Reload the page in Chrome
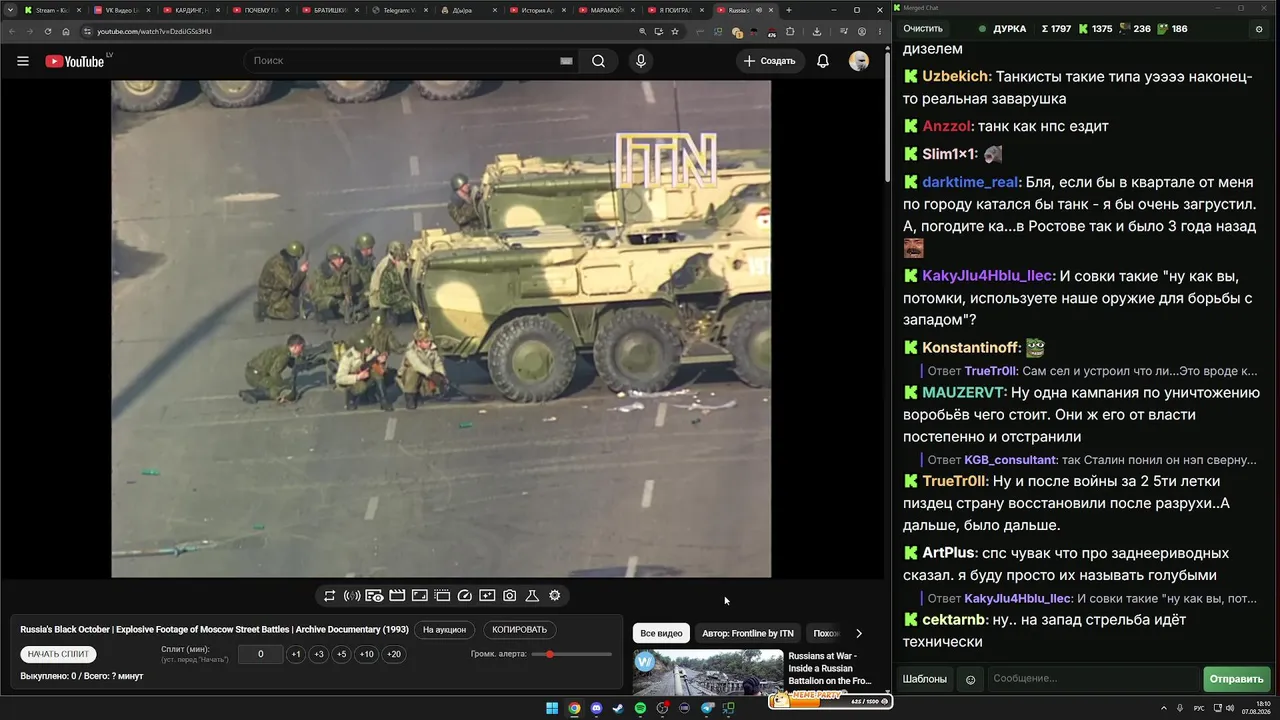The width and height of the screenshot is (1280, 720). [48, 32]
